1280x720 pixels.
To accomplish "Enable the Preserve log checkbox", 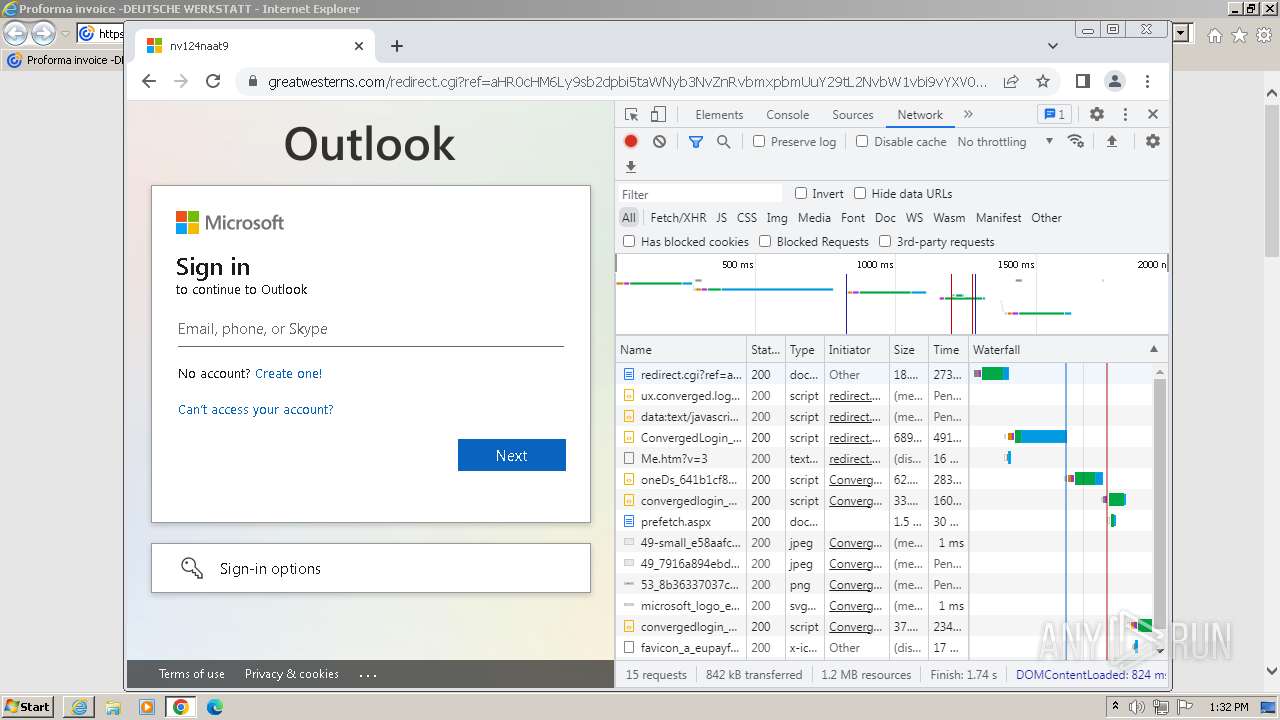I will pyautogui.click(x=759, y=141).
